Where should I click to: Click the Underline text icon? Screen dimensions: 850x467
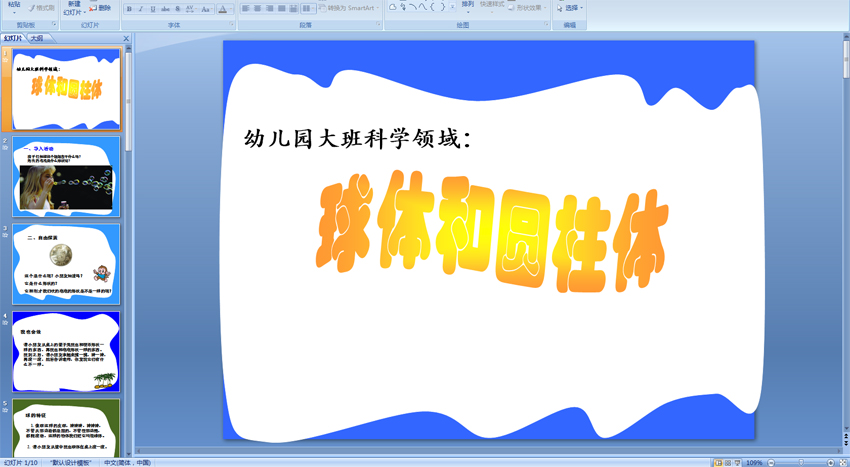(153, 9)
